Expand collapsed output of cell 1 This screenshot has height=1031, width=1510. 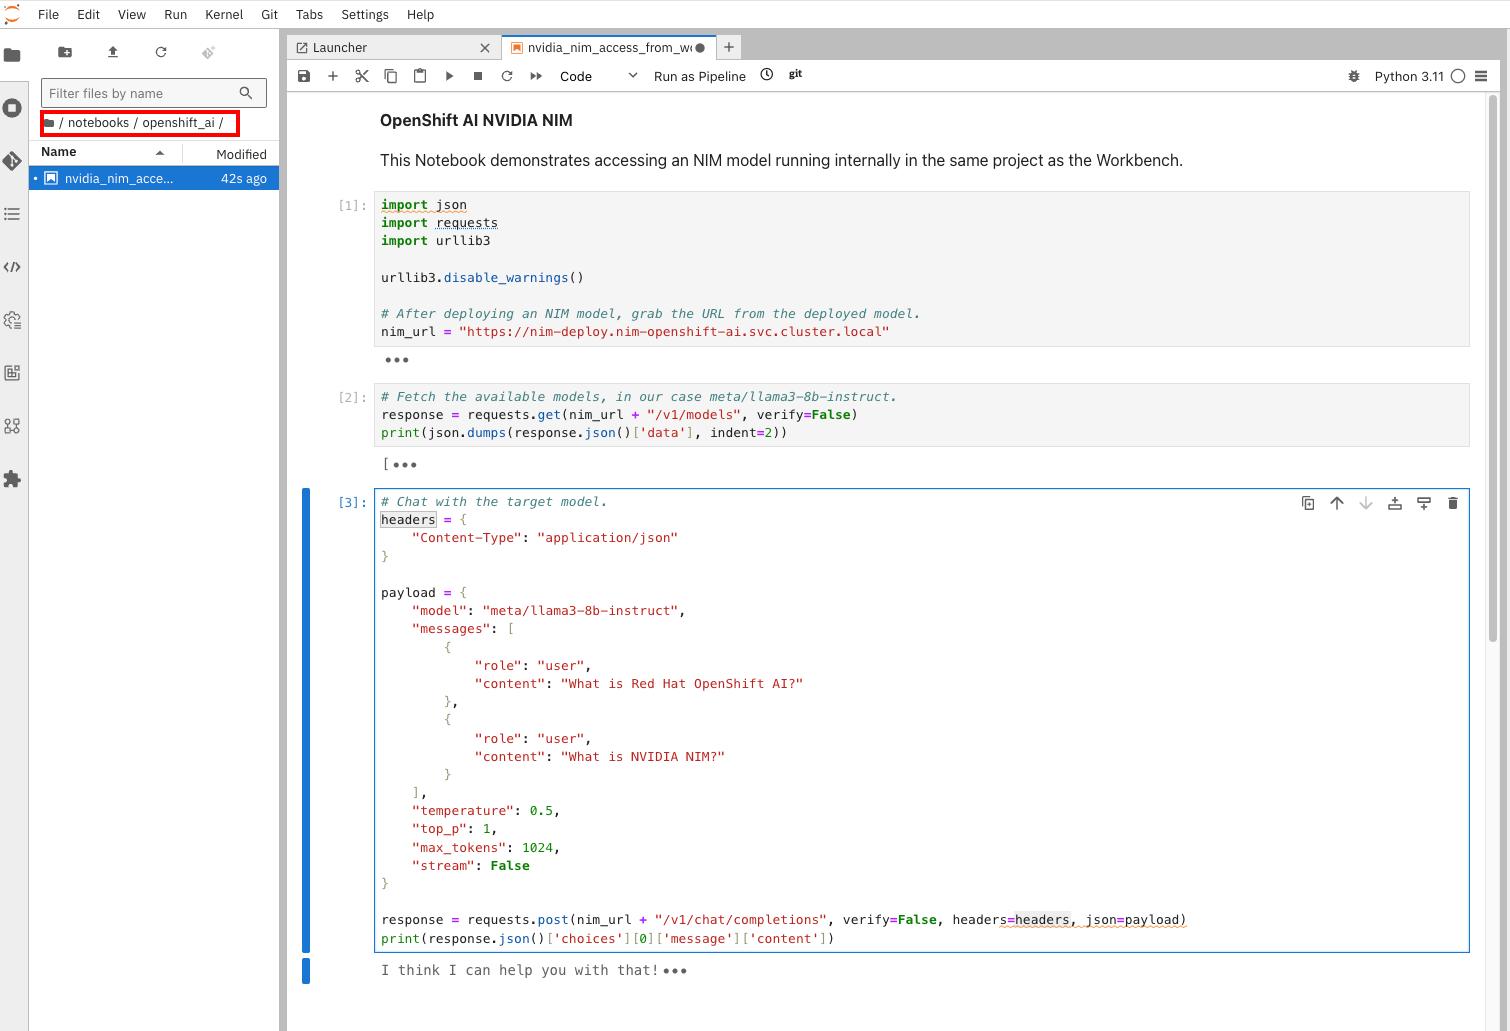click(x=396, y=360)
